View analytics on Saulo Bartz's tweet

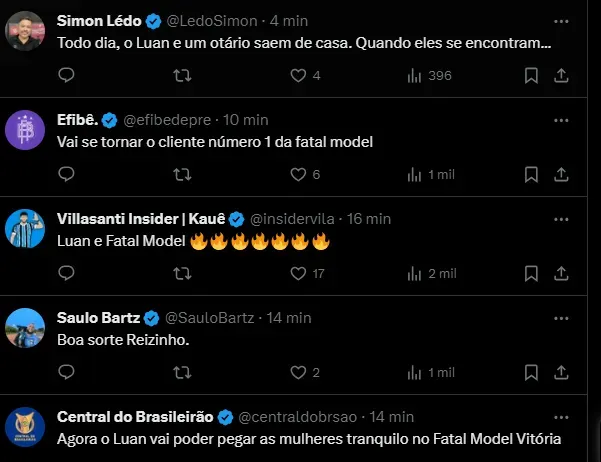(x=414, y=372)
